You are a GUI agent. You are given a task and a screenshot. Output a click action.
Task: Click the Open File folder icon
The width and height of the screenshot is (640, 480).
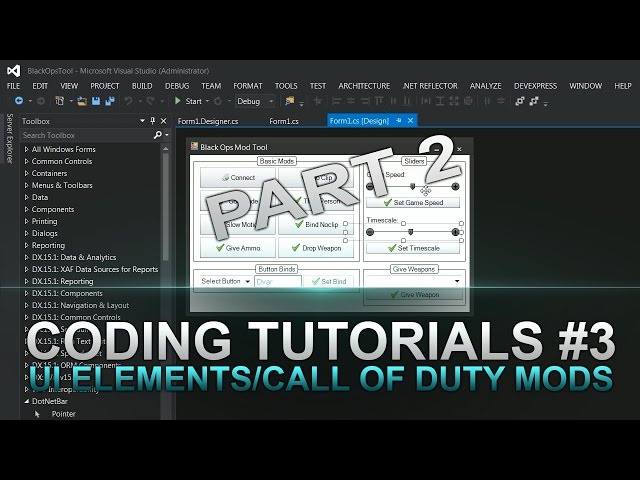[82, 101]
